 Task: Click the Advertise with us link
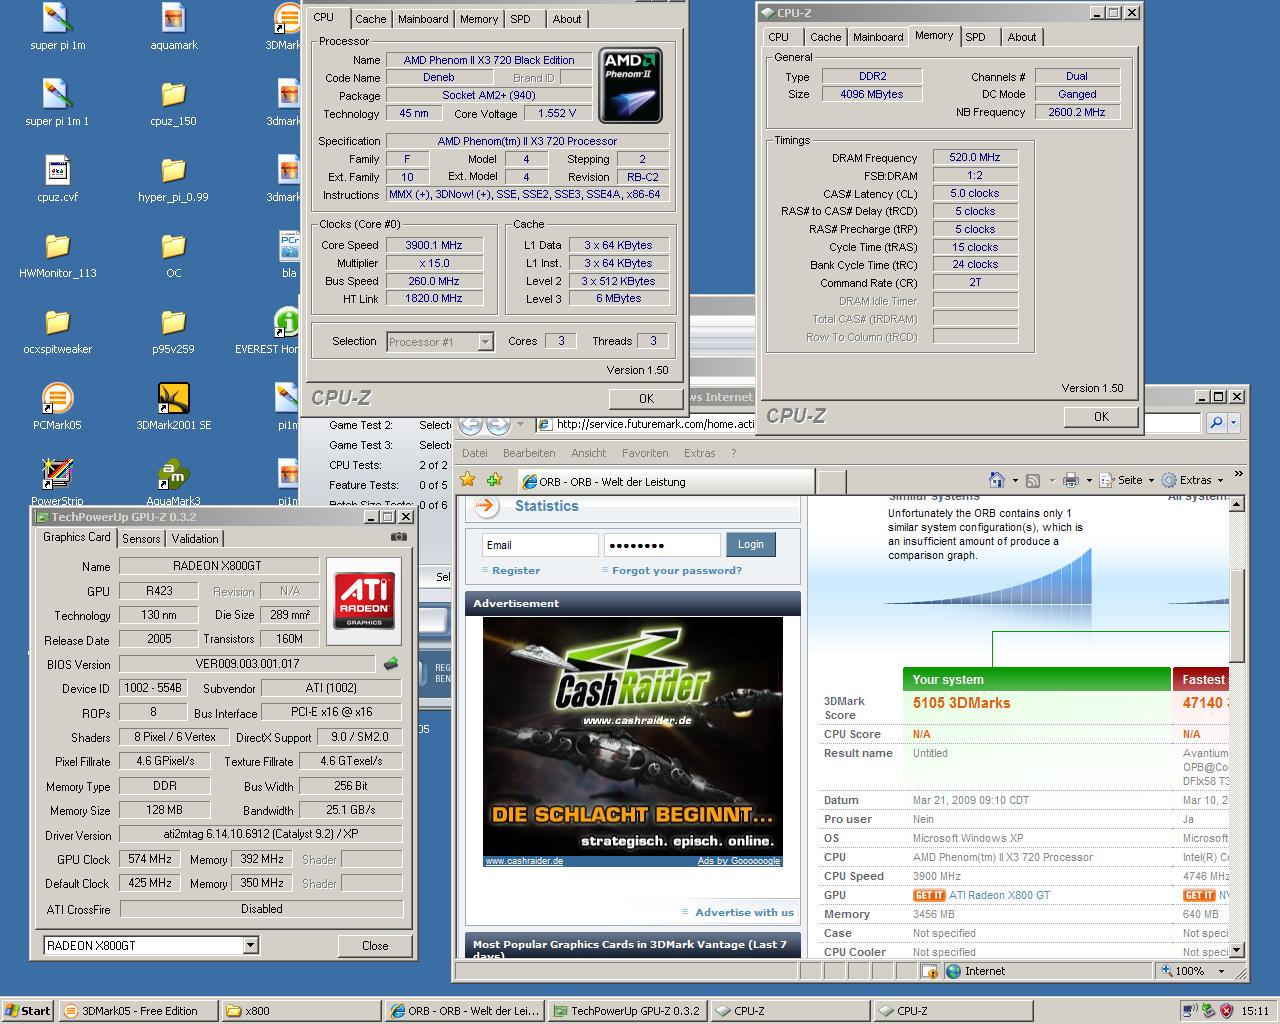[744, 912]
